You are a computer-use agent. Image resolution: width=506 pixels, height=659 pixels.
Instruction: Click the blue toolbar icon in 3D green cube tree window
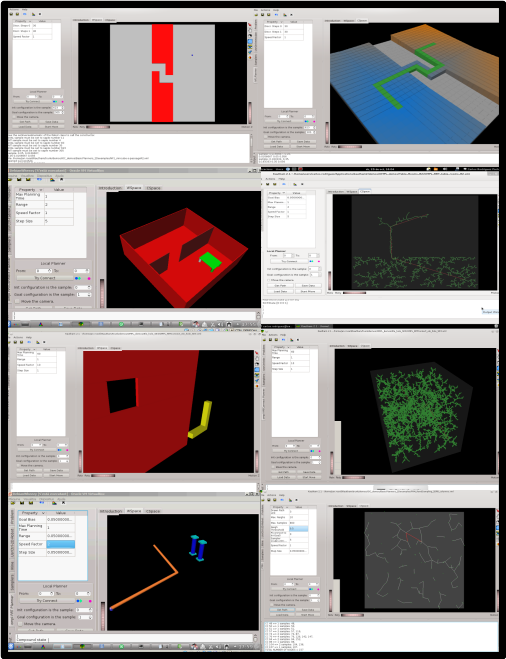coord(283,340)
